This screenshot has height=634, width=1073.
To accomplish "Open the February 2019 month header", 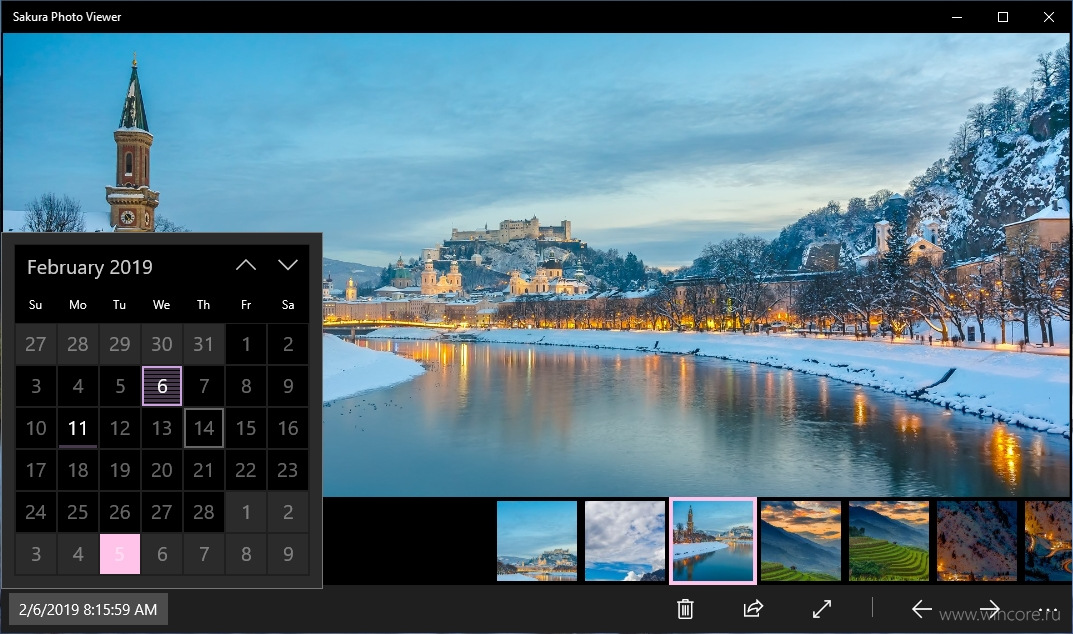I will (90, 267).
